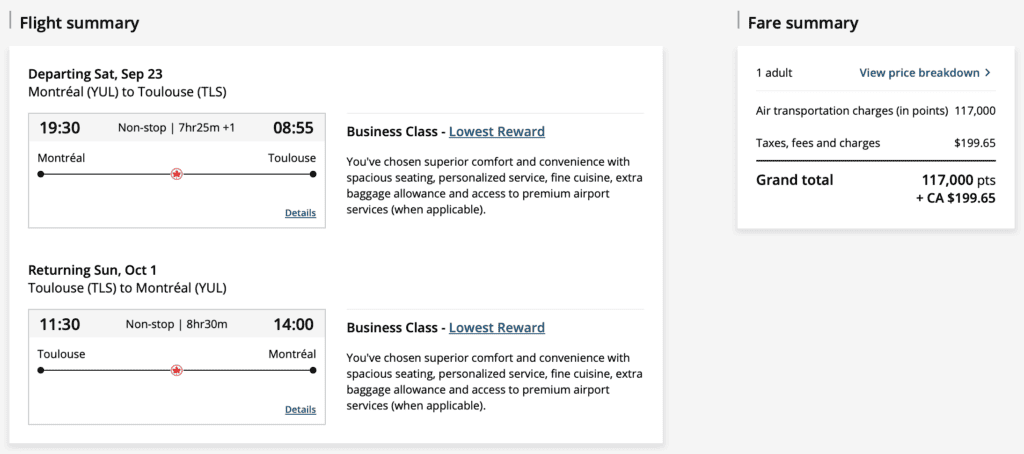1024x454 pixels.
Task: Click the 11:30 return departure time
Action: pos(59,324)
